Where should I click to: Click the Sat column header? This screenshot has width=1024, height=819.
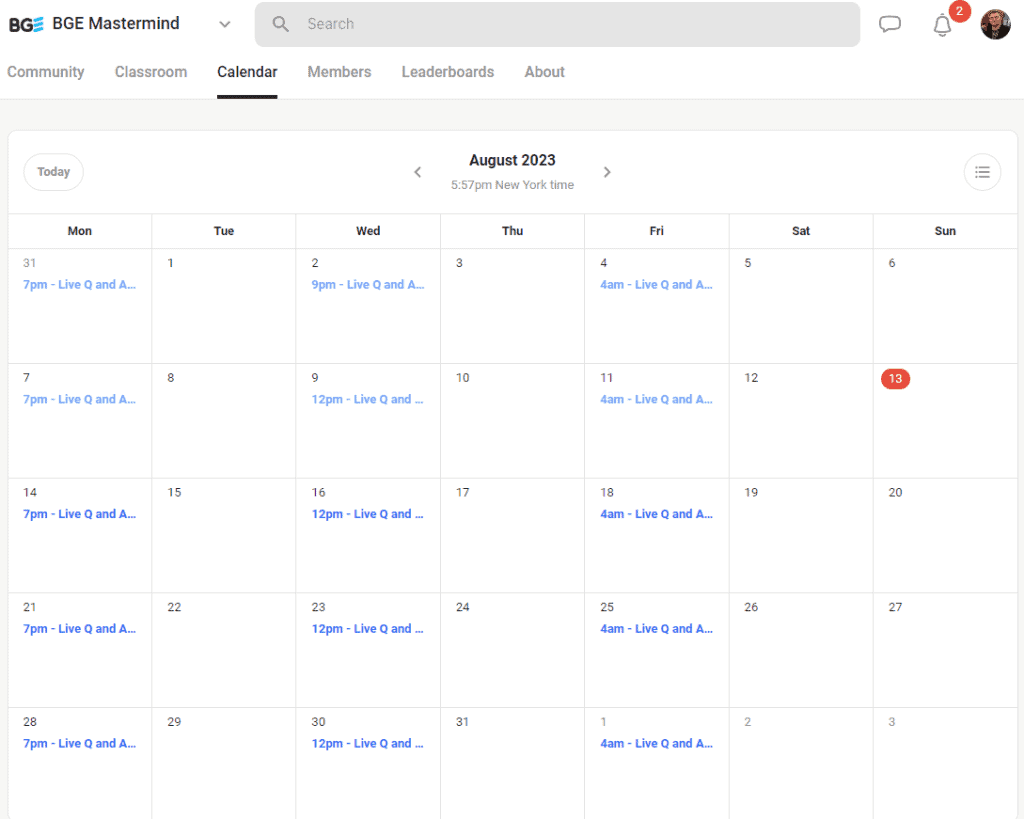coord(801,231)
